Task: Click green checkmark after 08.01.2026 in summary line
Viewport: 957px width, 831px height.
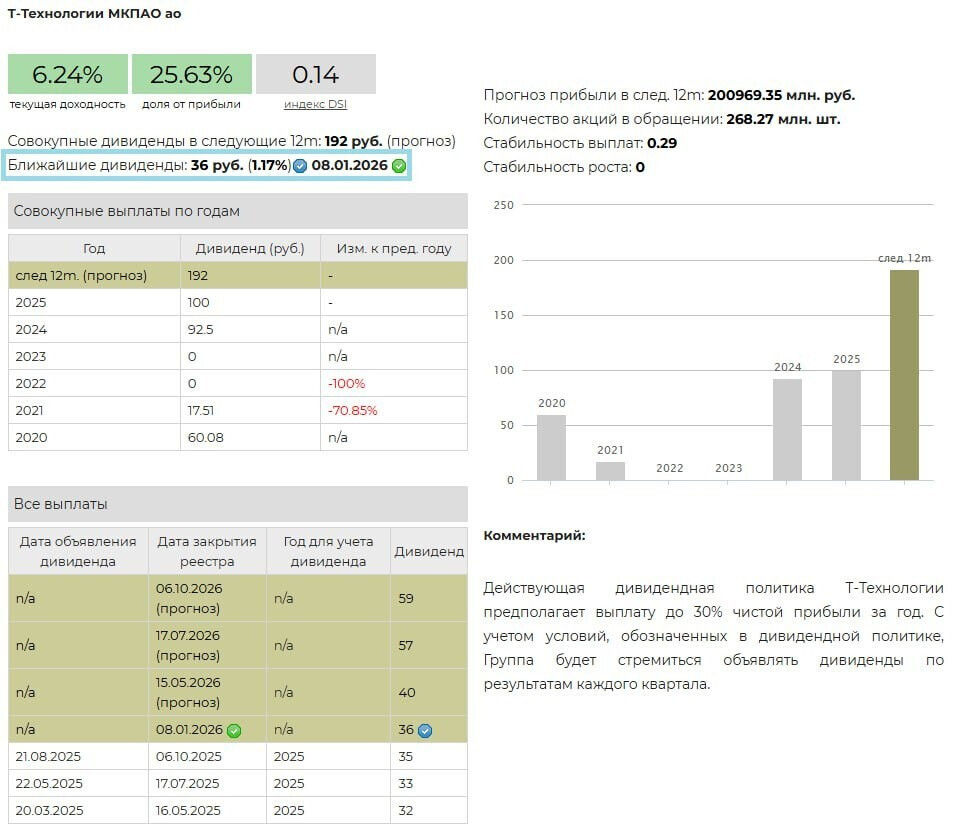Action: click(399, 166)
